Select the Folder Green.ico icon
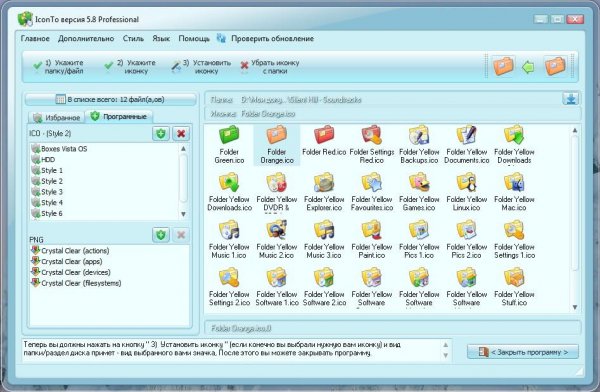The height and width of the screenshot is (392, 600). 229,145
